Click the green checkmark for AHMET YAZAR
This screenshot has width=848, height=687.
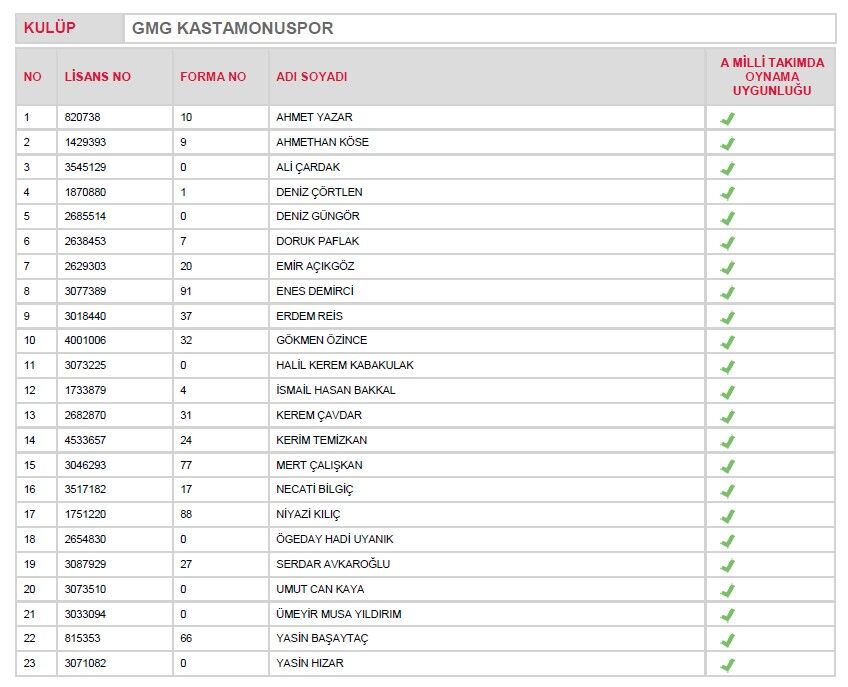coord(727,118)
